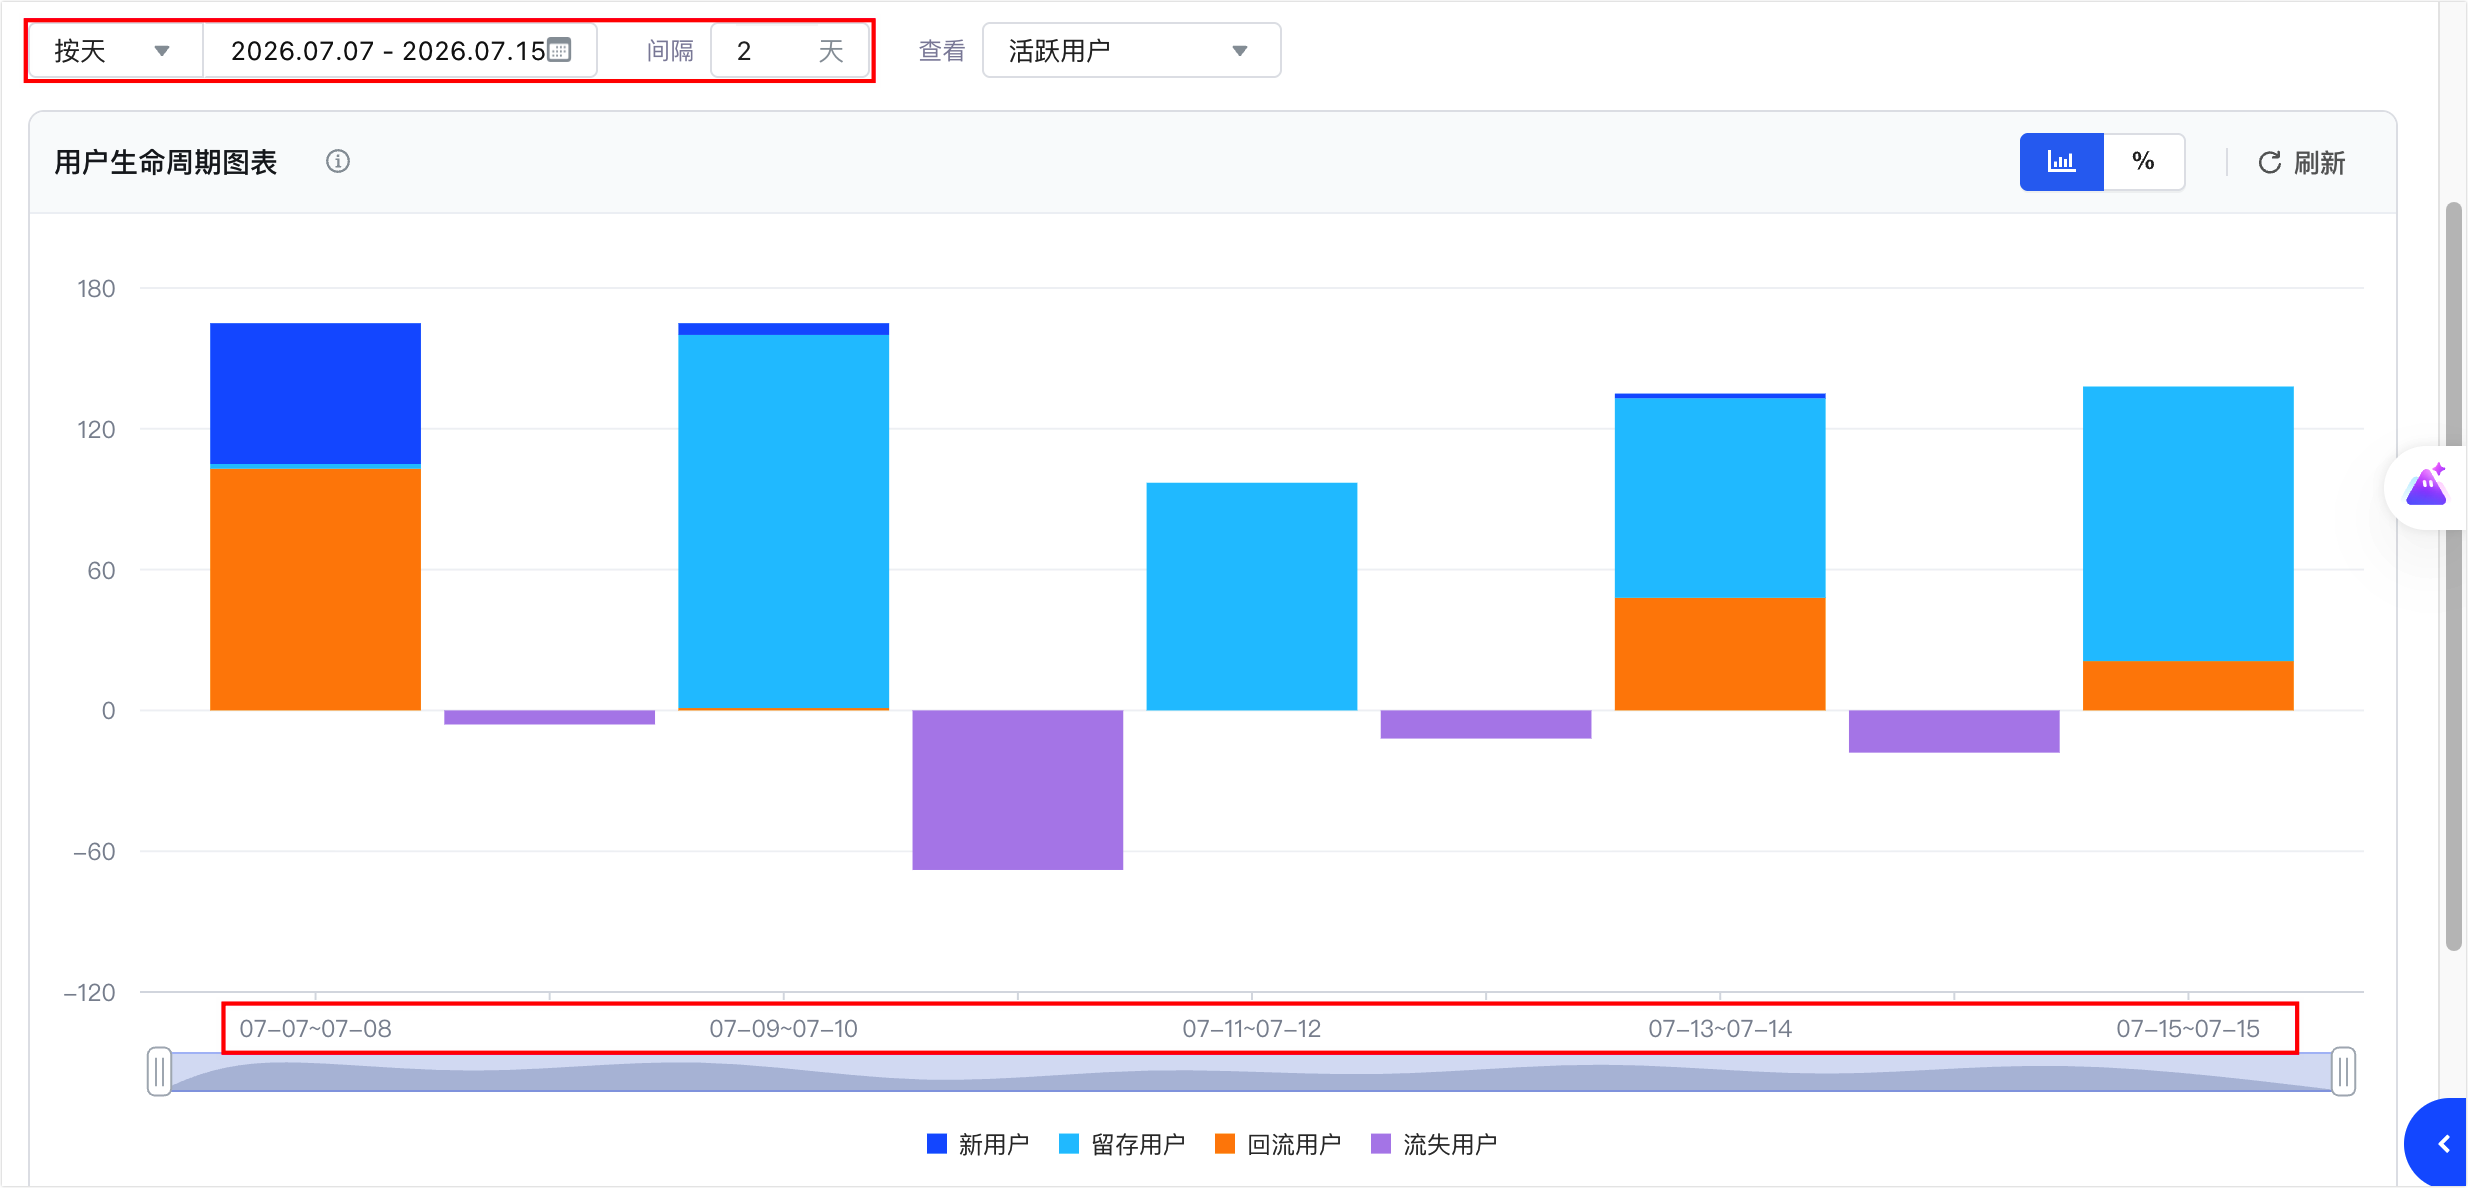Click the dark blue new-user bar for 07-07~07-08

pyautogui.click(x=315, y=393)
